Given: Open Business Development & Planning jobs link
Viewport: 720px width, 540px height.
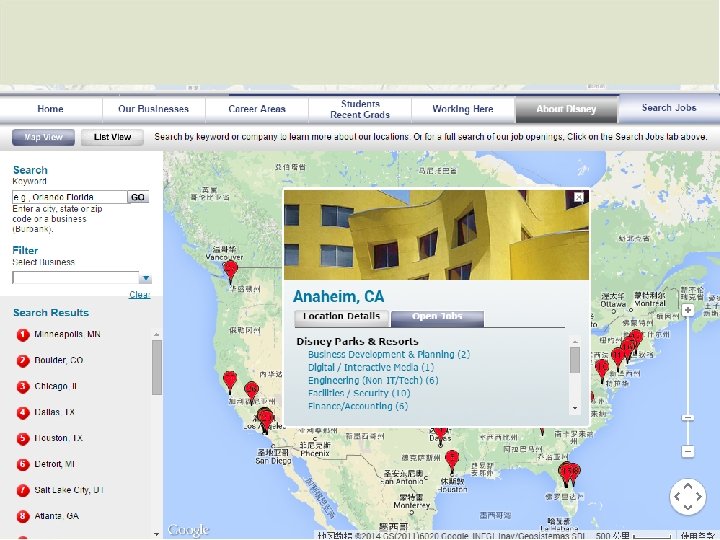Looking at the screenshot, I should click(389, 354).
